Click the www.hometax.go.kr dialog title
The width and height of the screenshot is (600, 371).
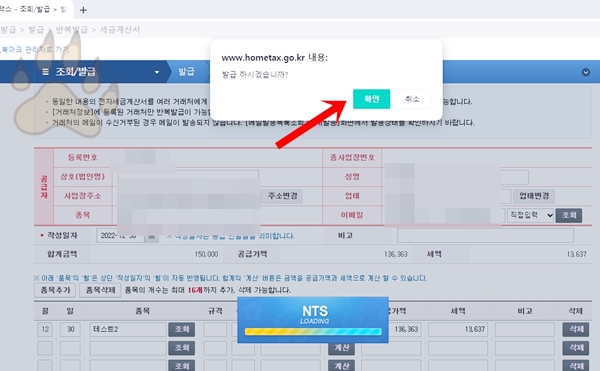coord(274,58)
